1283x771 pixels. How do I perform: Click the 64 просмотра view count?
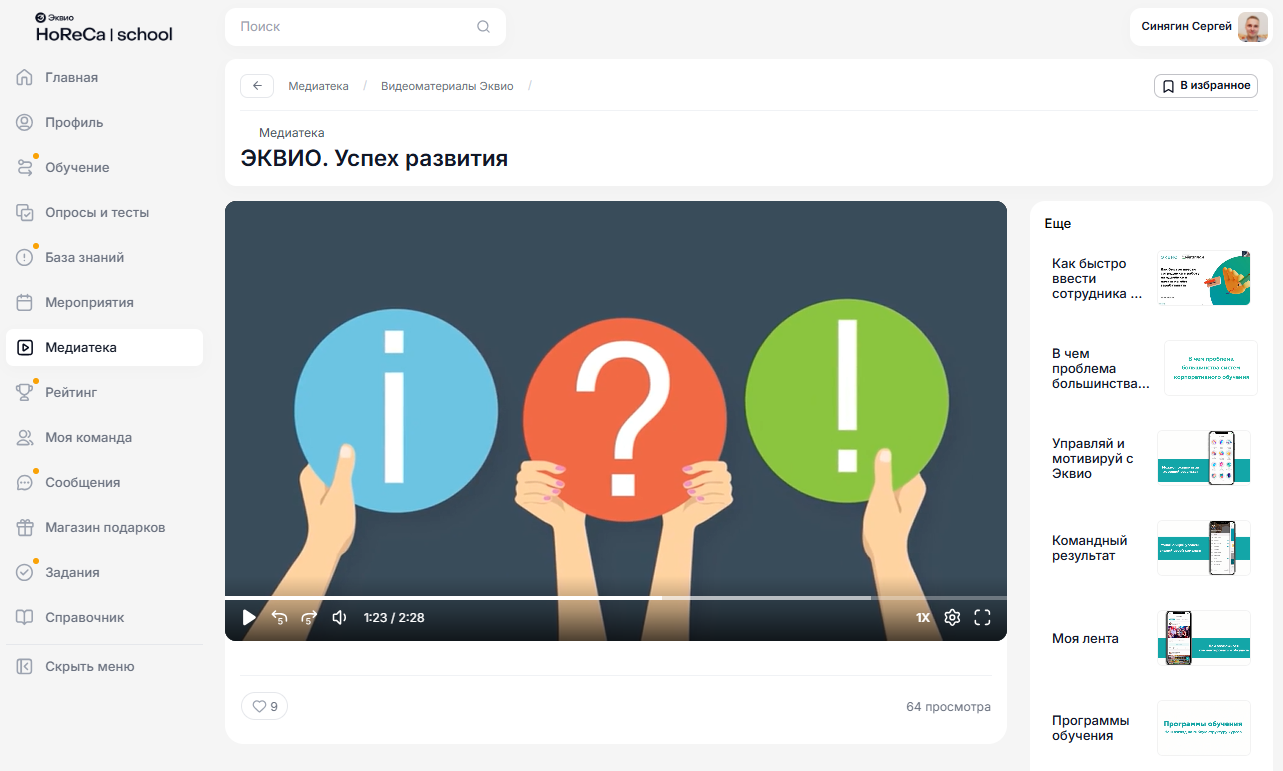(948, 707)
